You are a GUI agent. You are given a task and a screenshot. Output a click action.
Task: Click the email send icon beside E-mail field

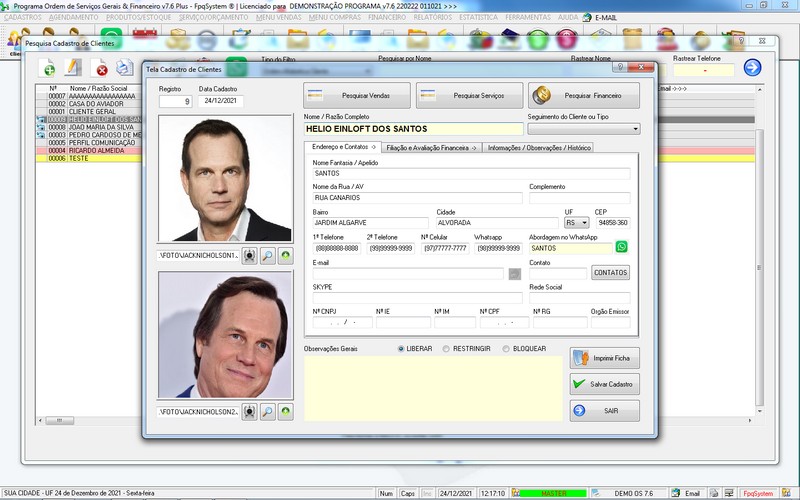pos(515,274)
